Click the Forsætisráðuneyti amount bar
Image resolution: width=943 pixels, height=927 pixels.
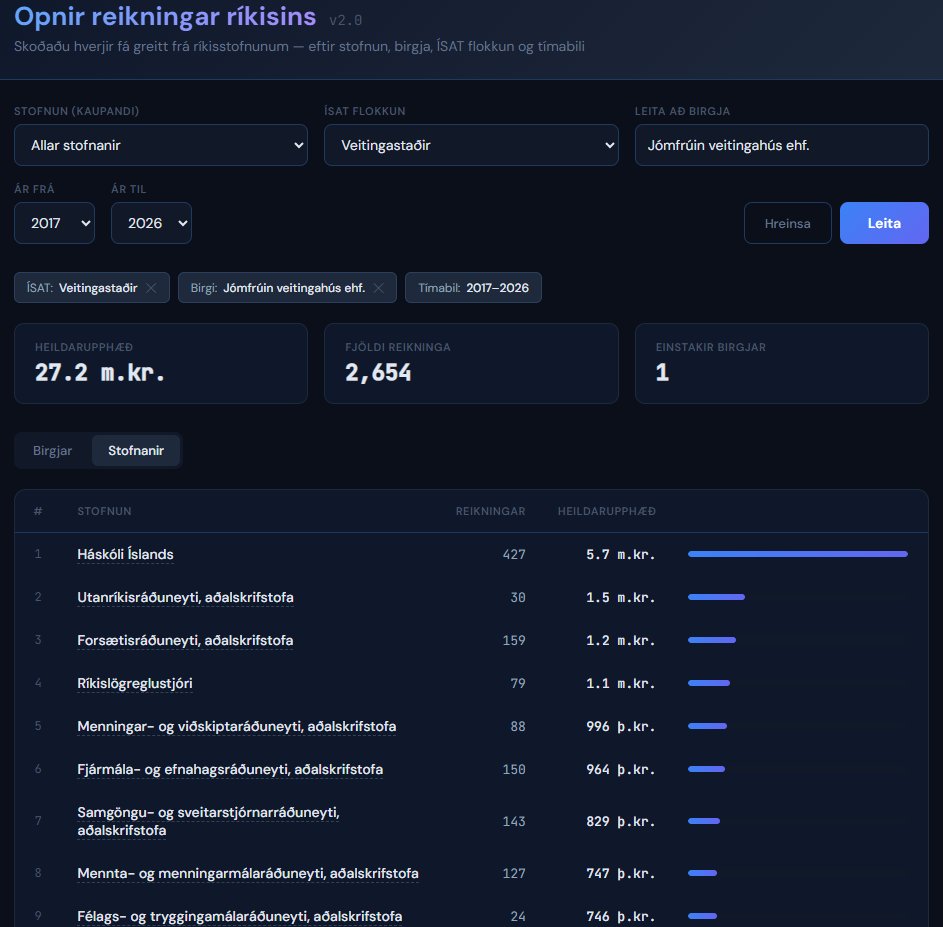coord(711,640)
